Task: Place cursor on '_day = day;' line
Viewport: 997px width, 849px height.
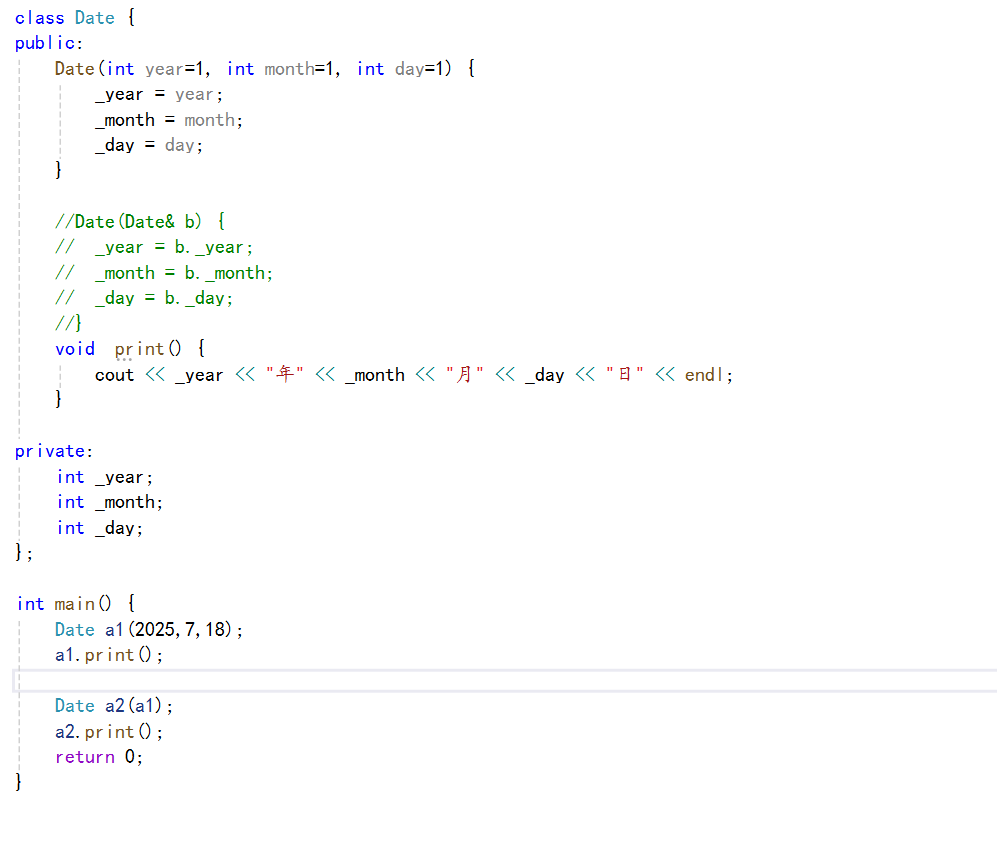Action: (x=149, y=146)
